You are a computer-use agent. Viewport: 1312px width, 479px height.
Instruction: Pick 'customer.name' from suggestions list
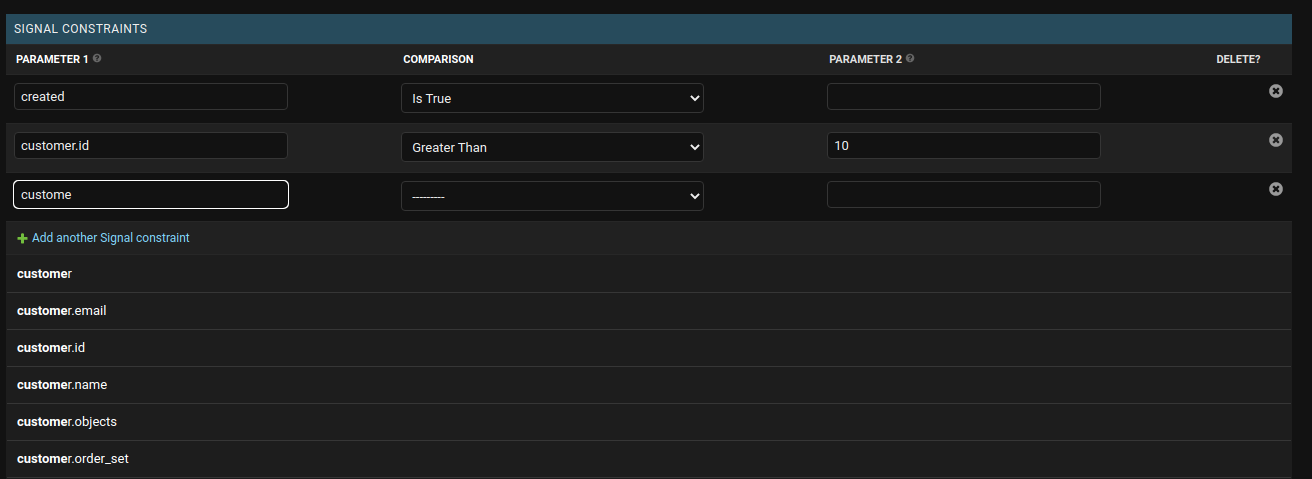(x=62, y=385)
